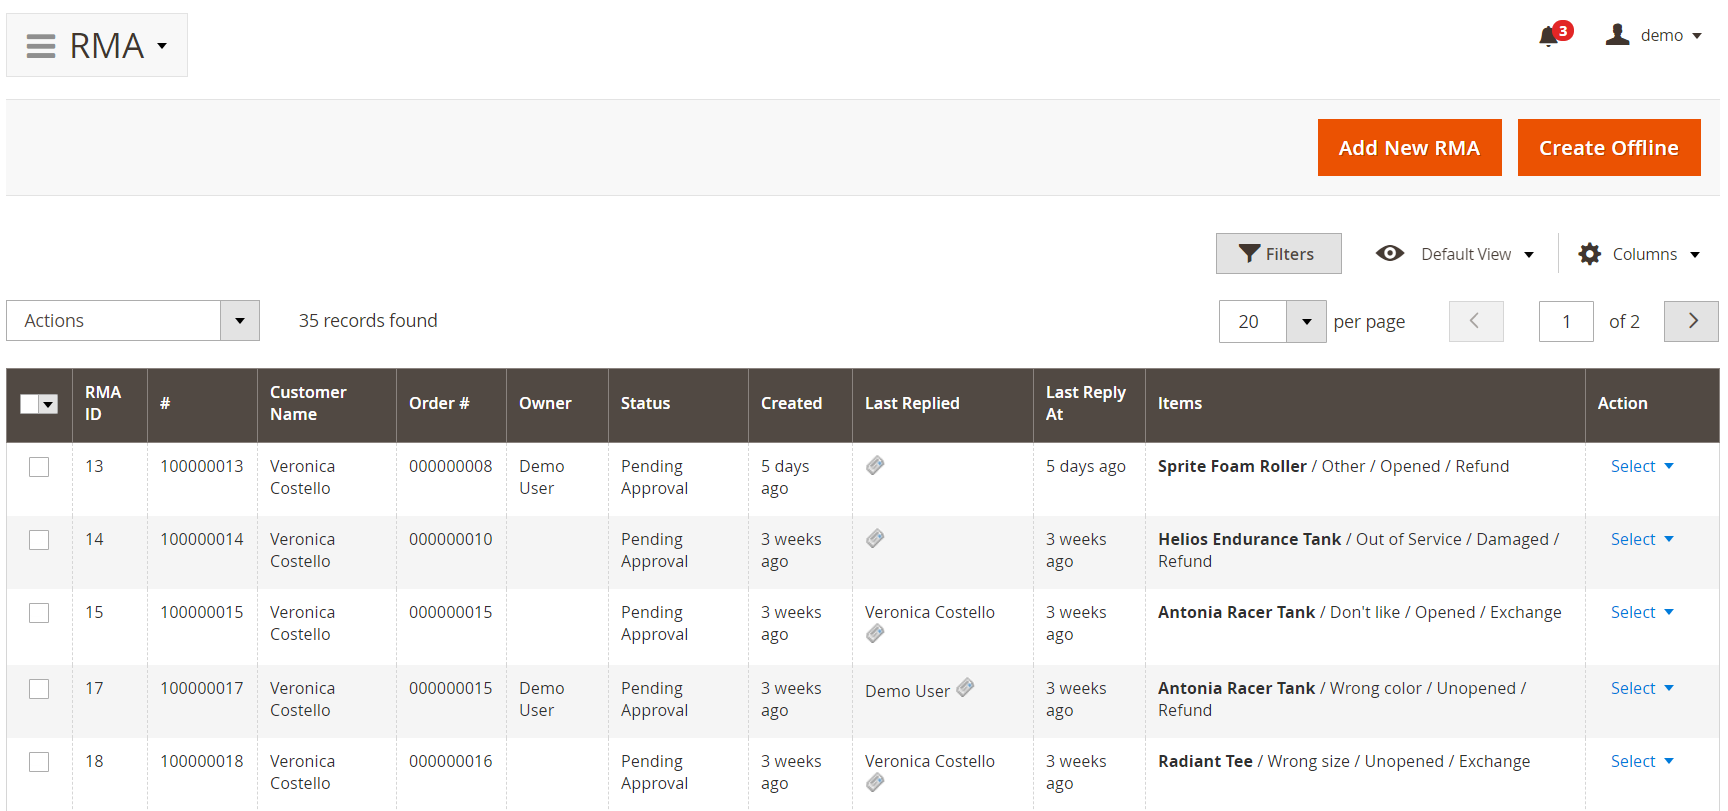This screenshot has height=811, width=1728.
Task: Click attachment icon in RMA 15 row
Action: click(x=875, y=633)
